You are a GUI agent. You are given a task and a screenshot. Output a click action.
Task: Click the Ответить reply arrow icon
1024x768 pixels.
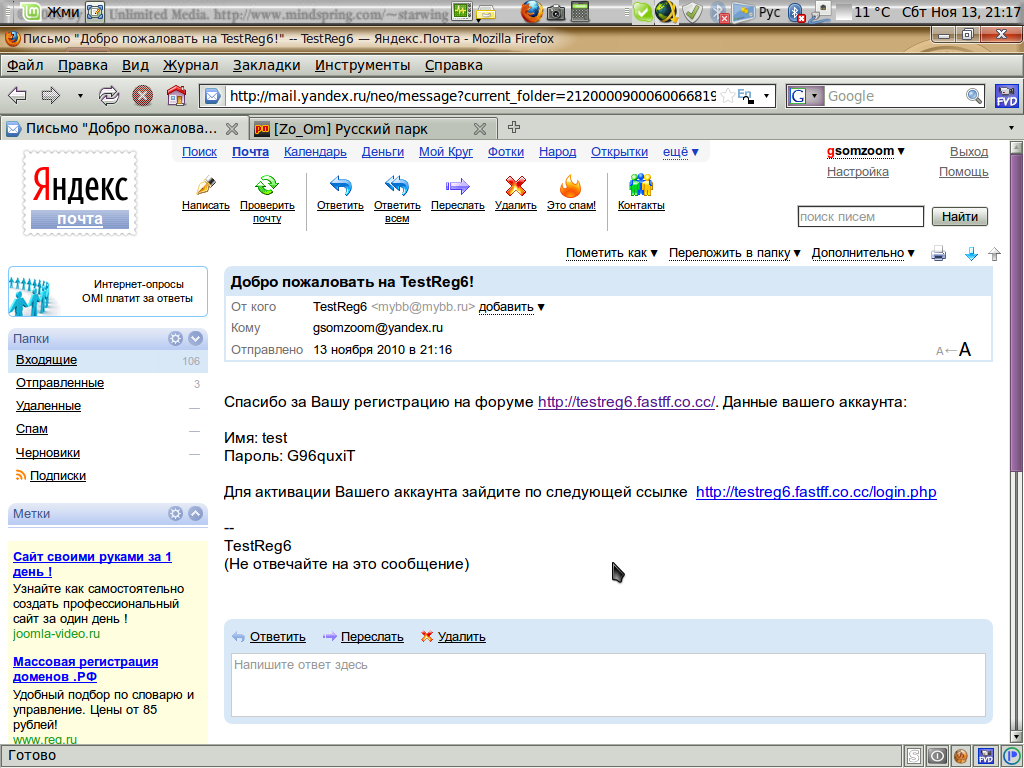pos(340,185)
